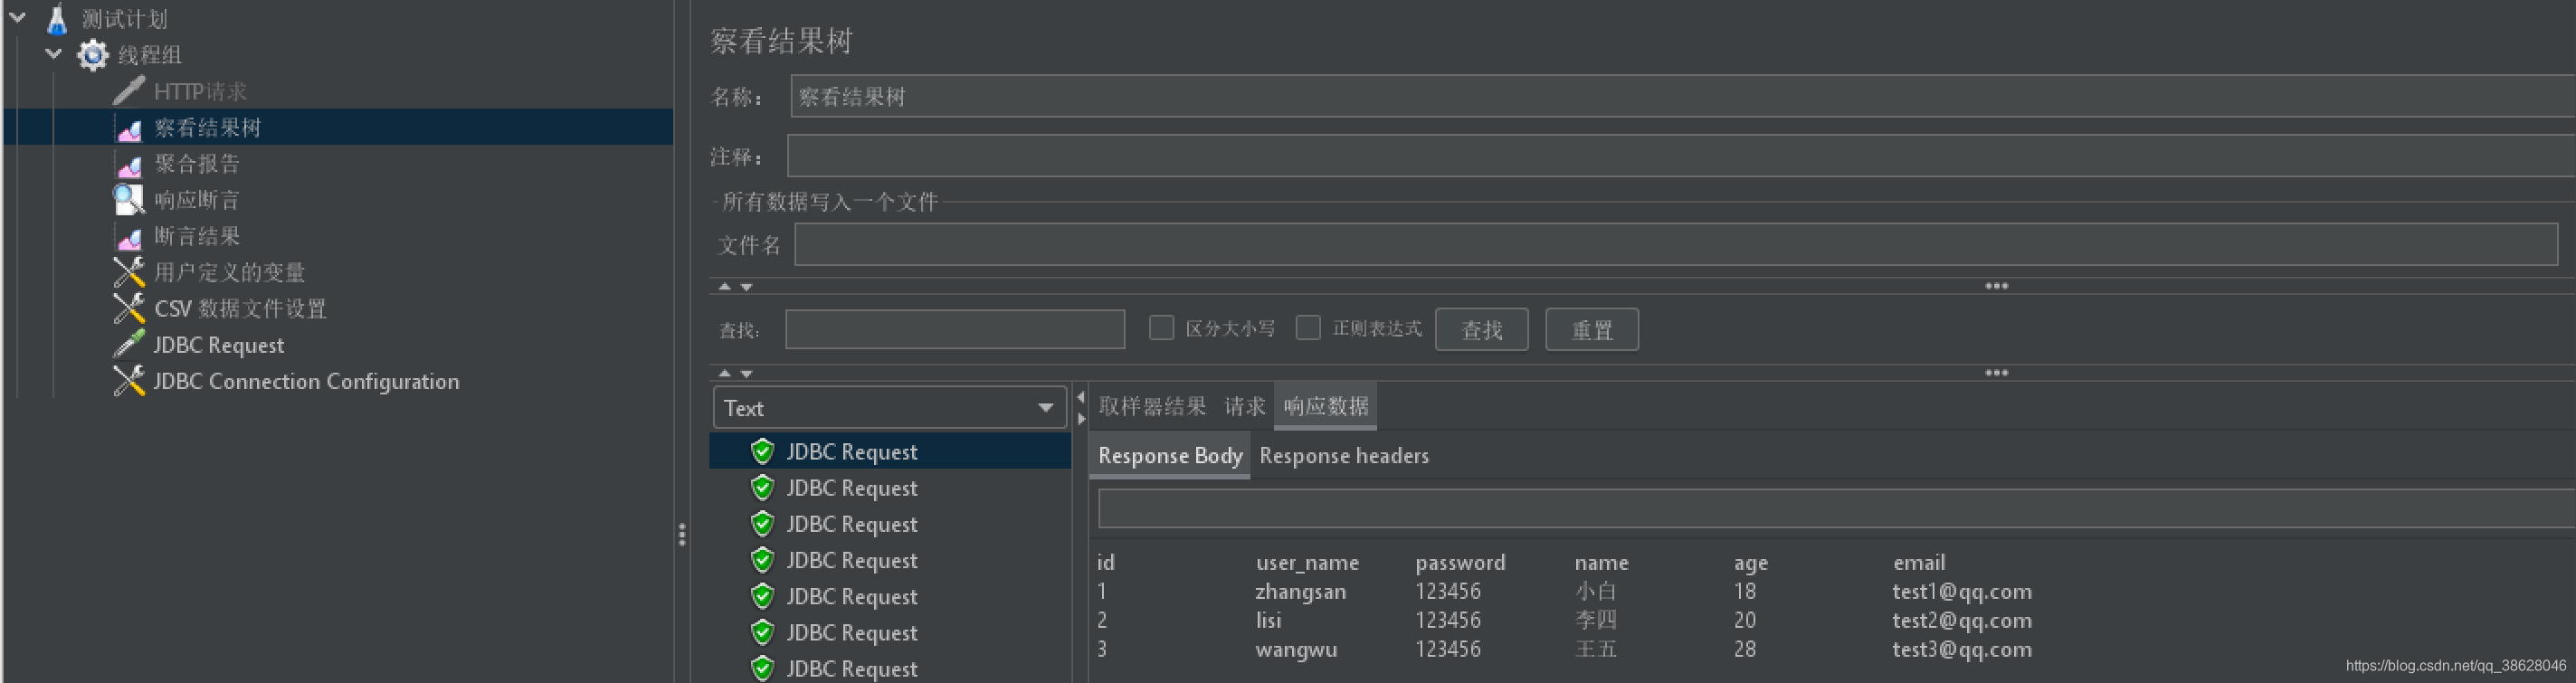
Task: Click the right expand arrow beside results list
Action: pyautogui.click(x=1081, y=419)
